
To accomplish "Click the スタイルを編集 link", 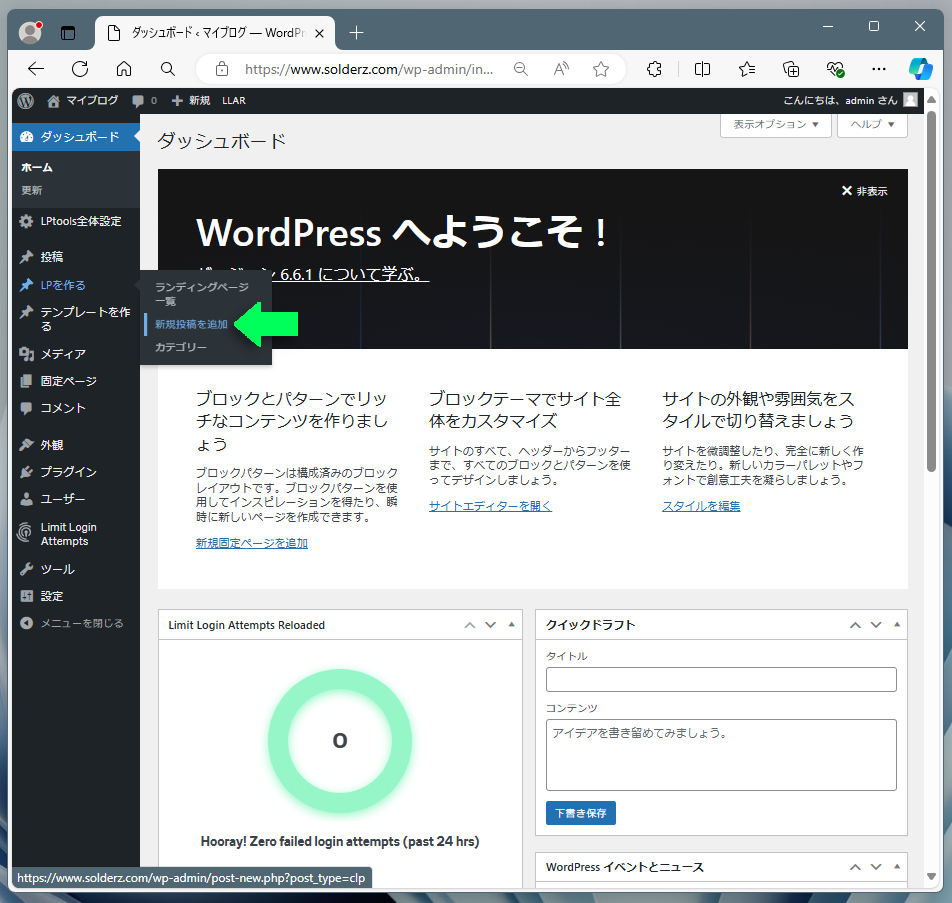I will tap(701, 506).
